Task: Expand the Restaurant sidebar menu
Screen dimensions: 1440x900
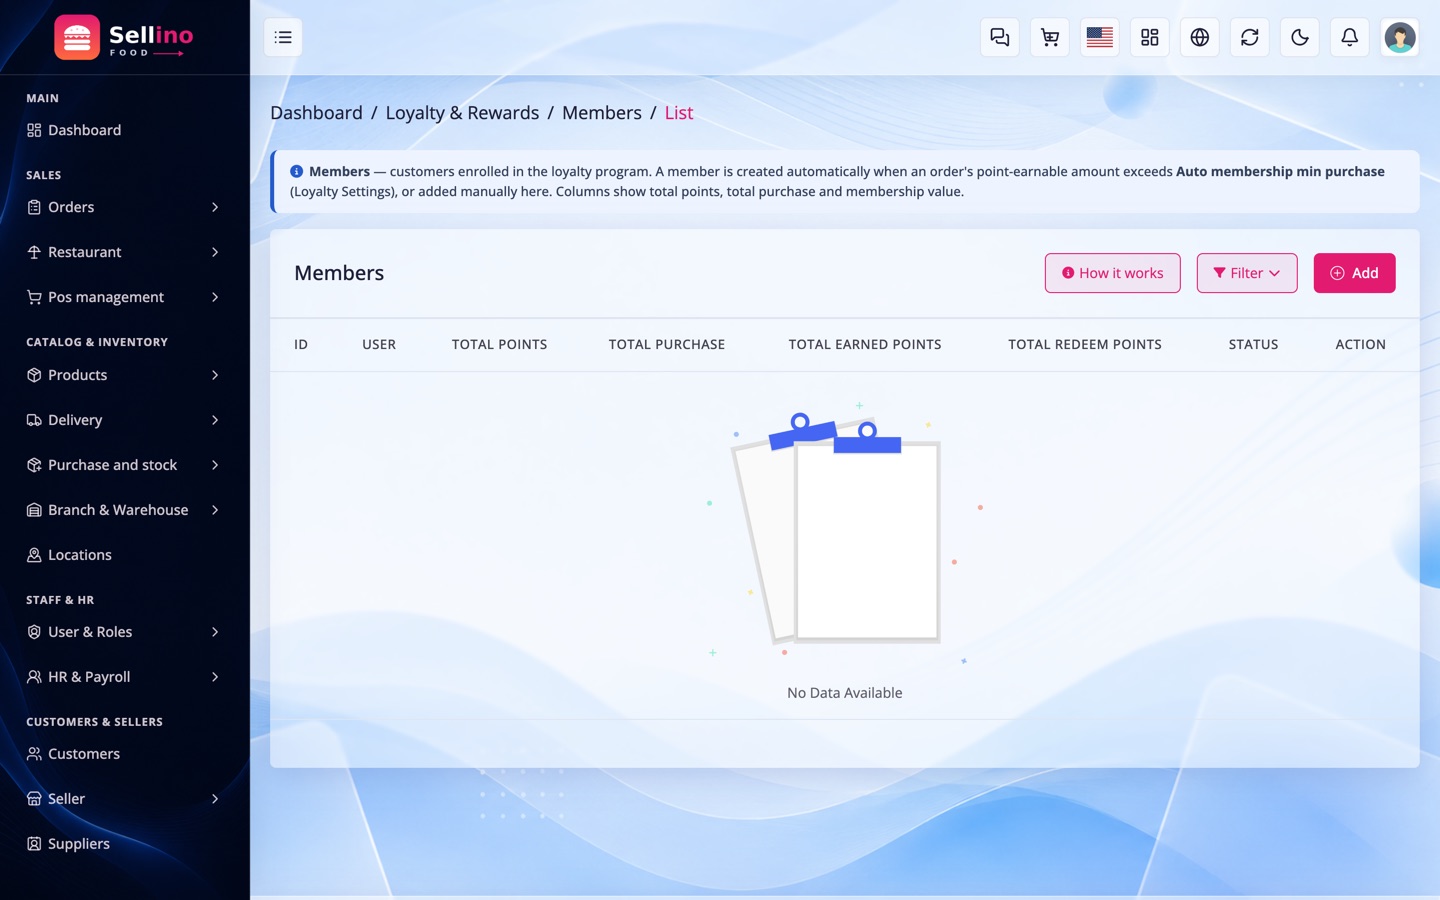Action: tap(124, 252)
